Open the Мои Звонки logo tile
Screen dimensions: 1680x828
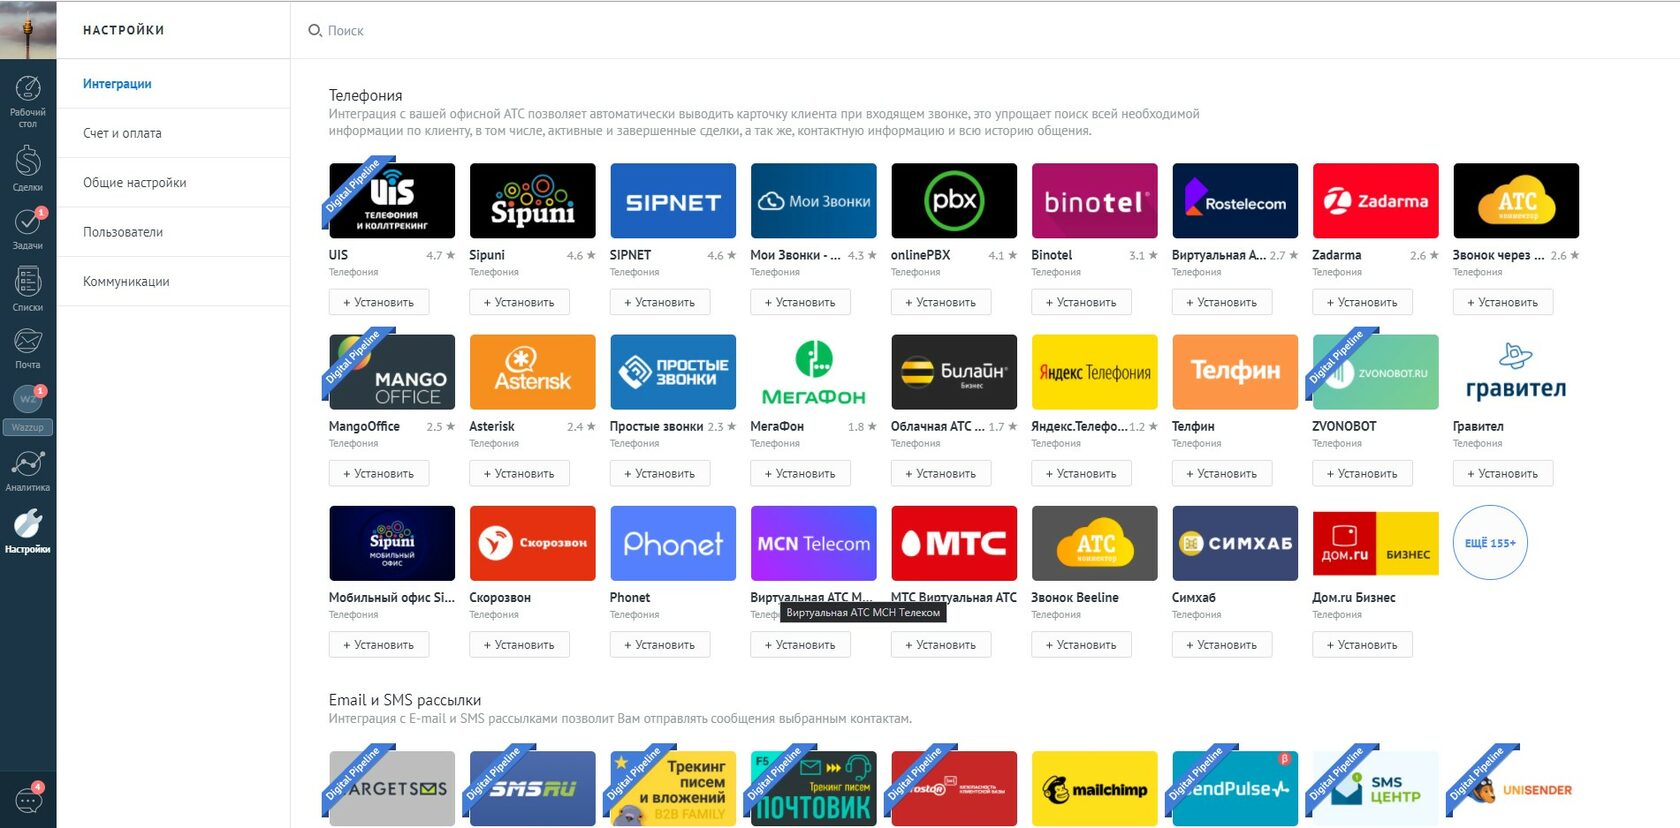pos(813,201)
